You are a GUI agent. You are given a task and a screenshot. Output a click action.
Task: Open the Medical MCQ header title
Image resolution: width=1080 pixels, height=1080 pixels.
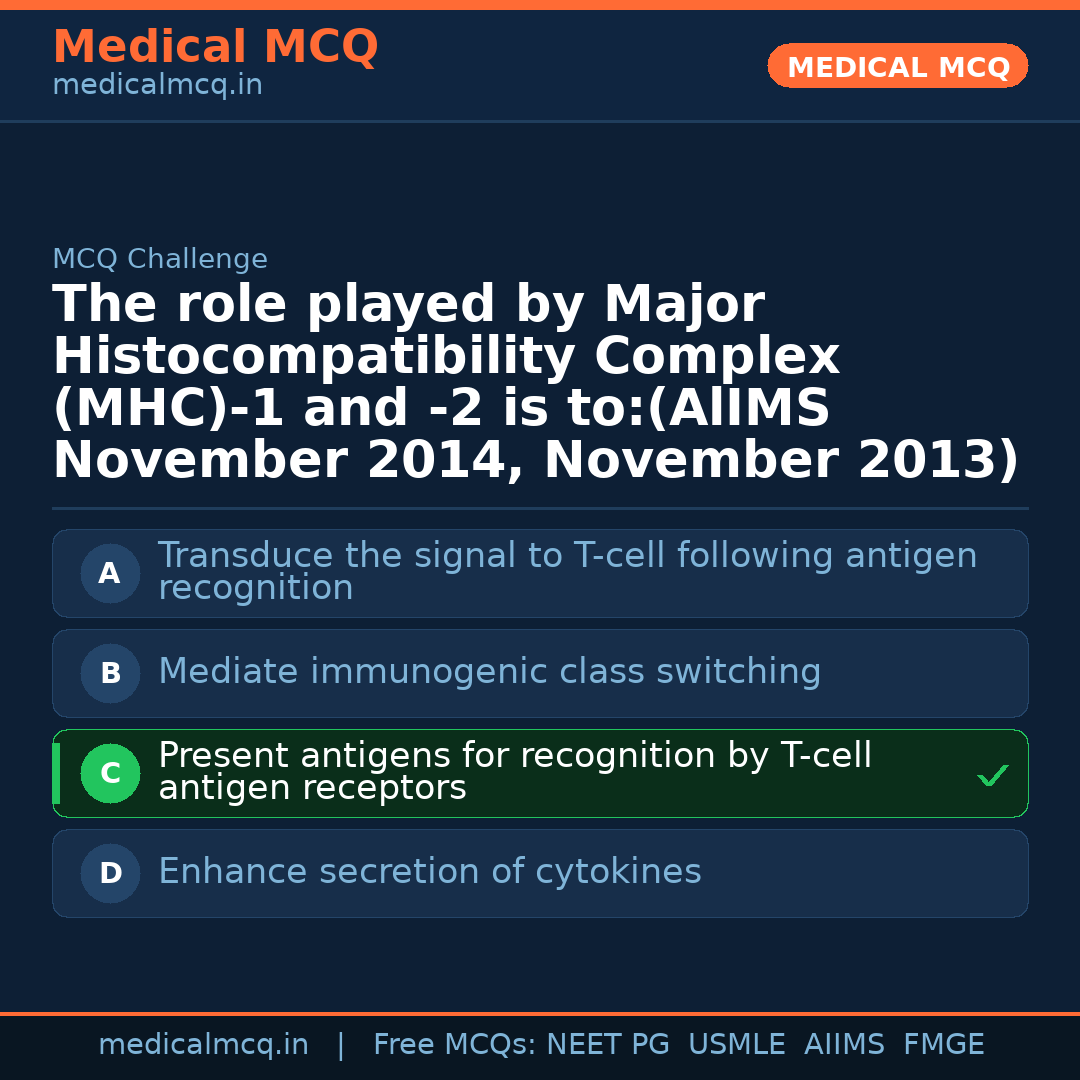[x=215, y=47]
